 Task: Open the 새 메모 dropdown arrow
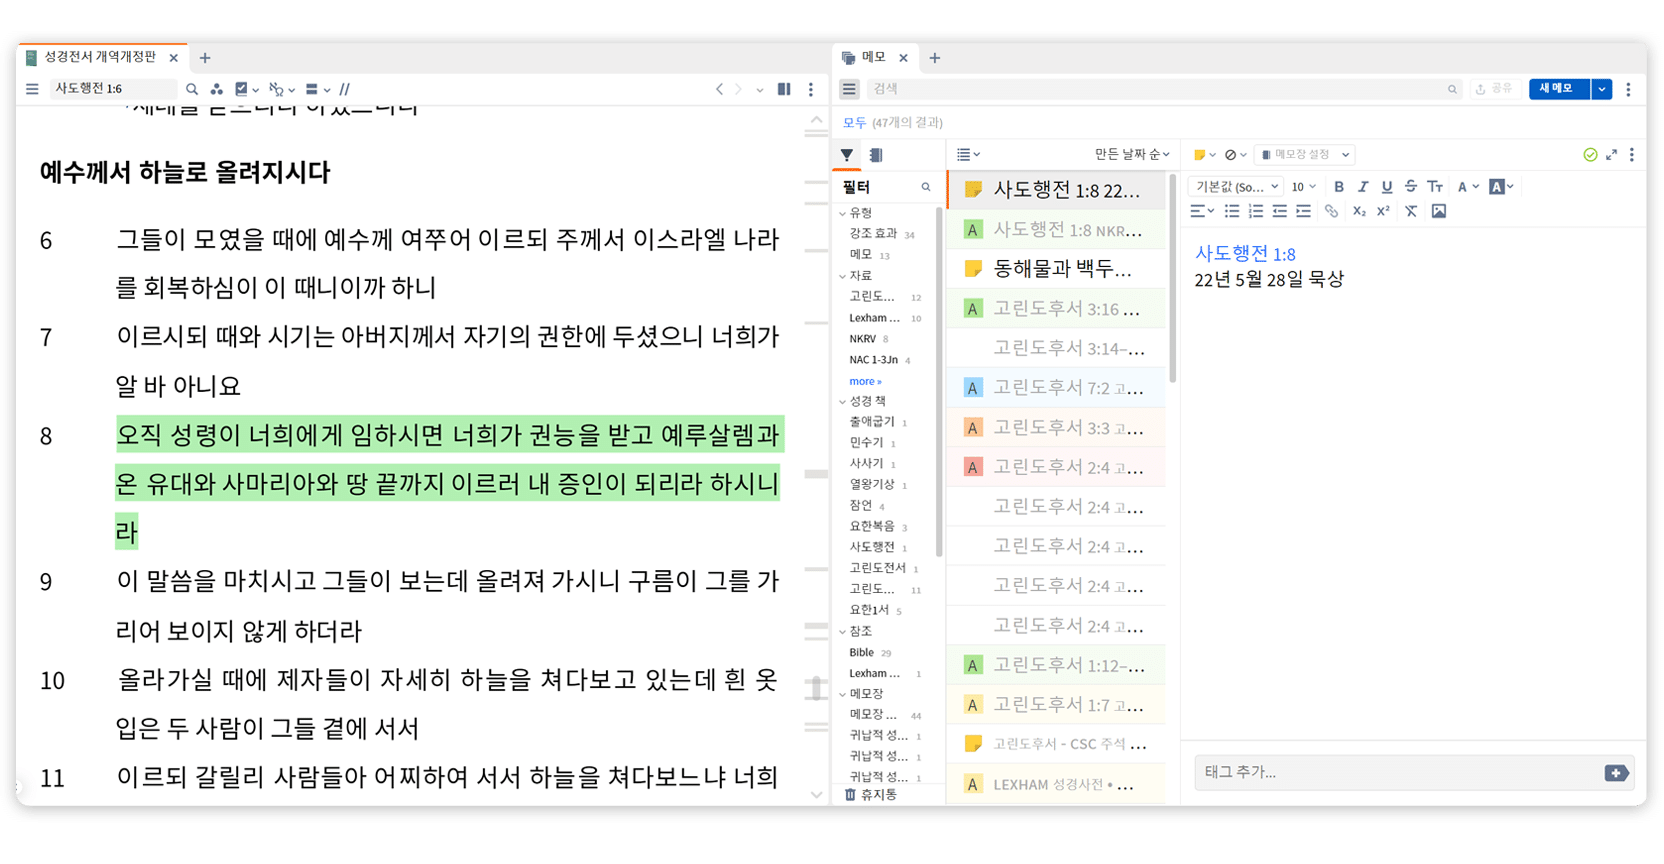click(x=1602, y=89)
